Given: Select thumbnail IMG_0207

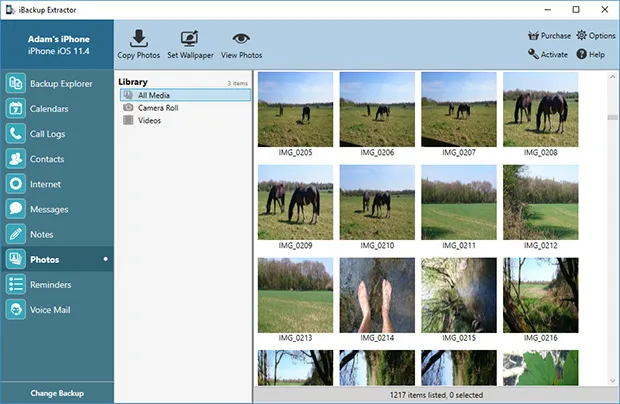Looking at the screenshot, I should click(x=459, y=109).
